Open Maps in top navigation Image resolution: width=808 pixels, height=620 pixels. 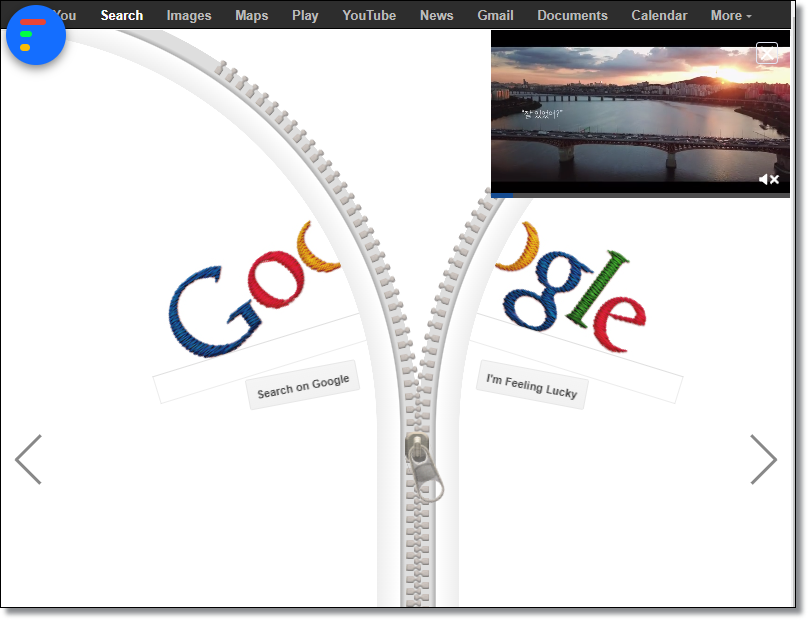251,15
